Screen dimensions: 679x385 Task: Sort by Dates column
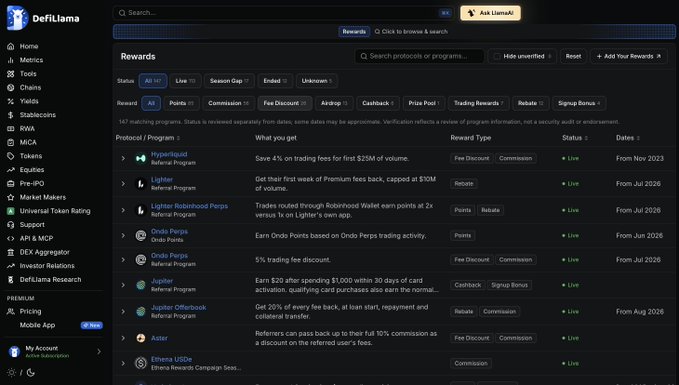pos(628,138)
